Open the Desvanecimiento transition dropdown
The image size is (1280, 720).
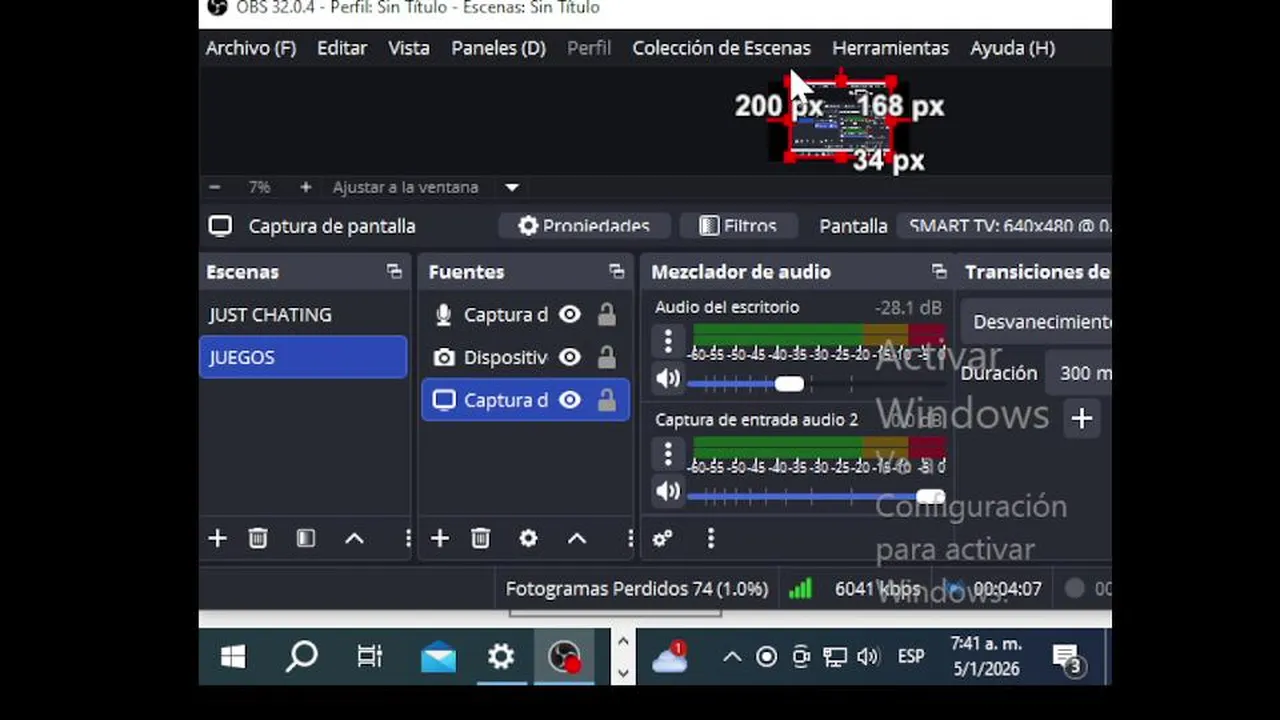(1037, 322)
